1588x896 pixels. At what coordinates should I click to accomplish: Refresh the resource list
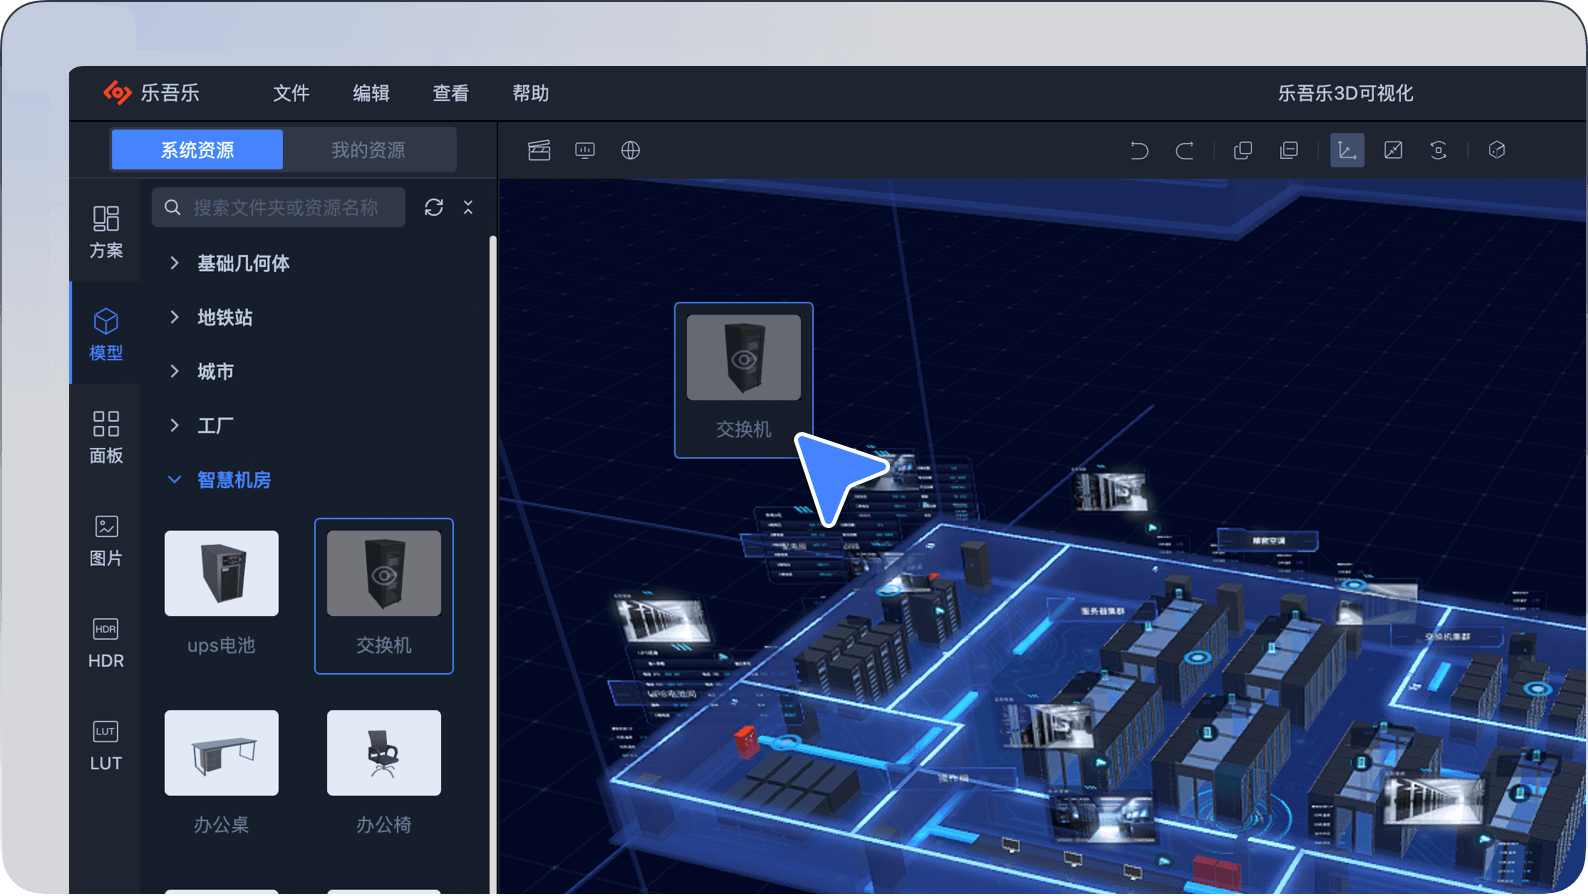(x=434, y=207)
